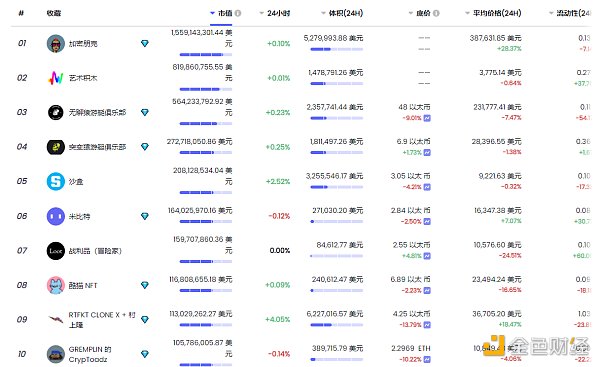The height and width of the screenshot is (367, 600).
Task: Click the diamond badge beside 加密朋克
Action: point(145,44)
